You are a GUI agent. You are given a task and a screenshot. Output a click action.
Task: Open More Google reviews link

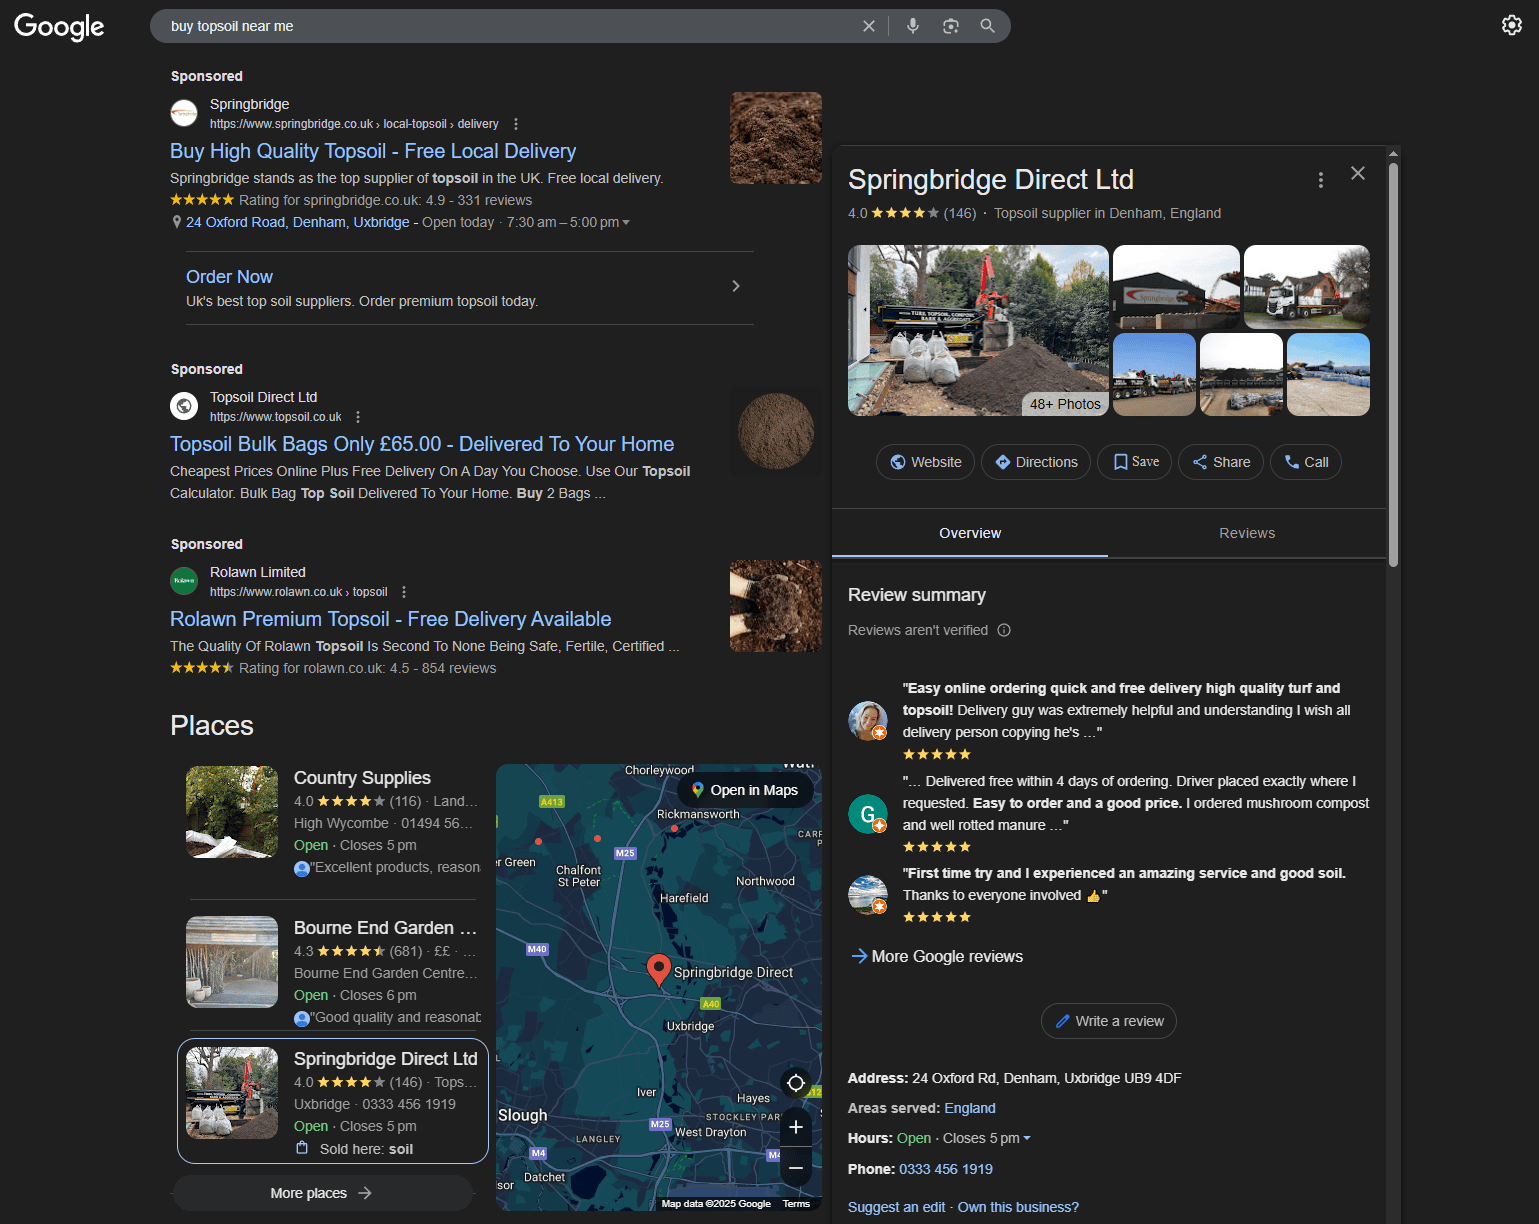[937, 957]
